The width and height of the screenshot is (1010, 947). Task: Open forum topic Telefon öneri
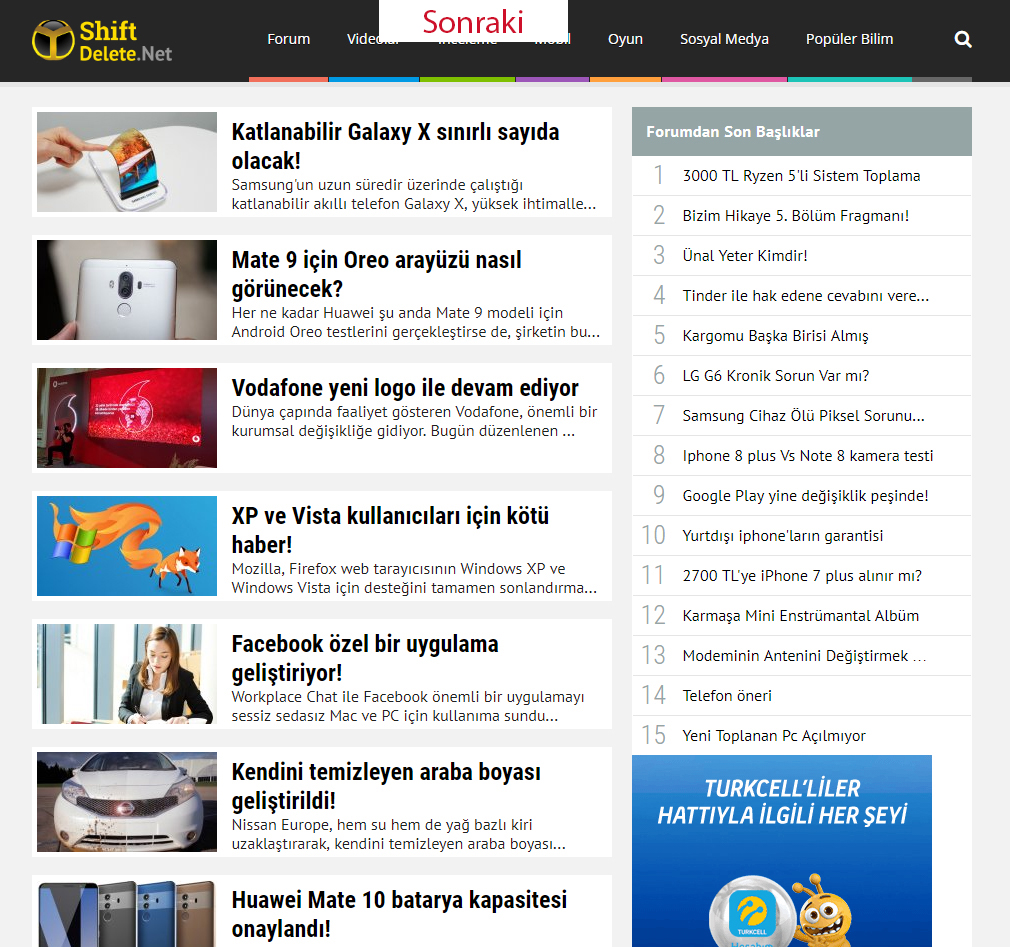[x=727, y=695]
